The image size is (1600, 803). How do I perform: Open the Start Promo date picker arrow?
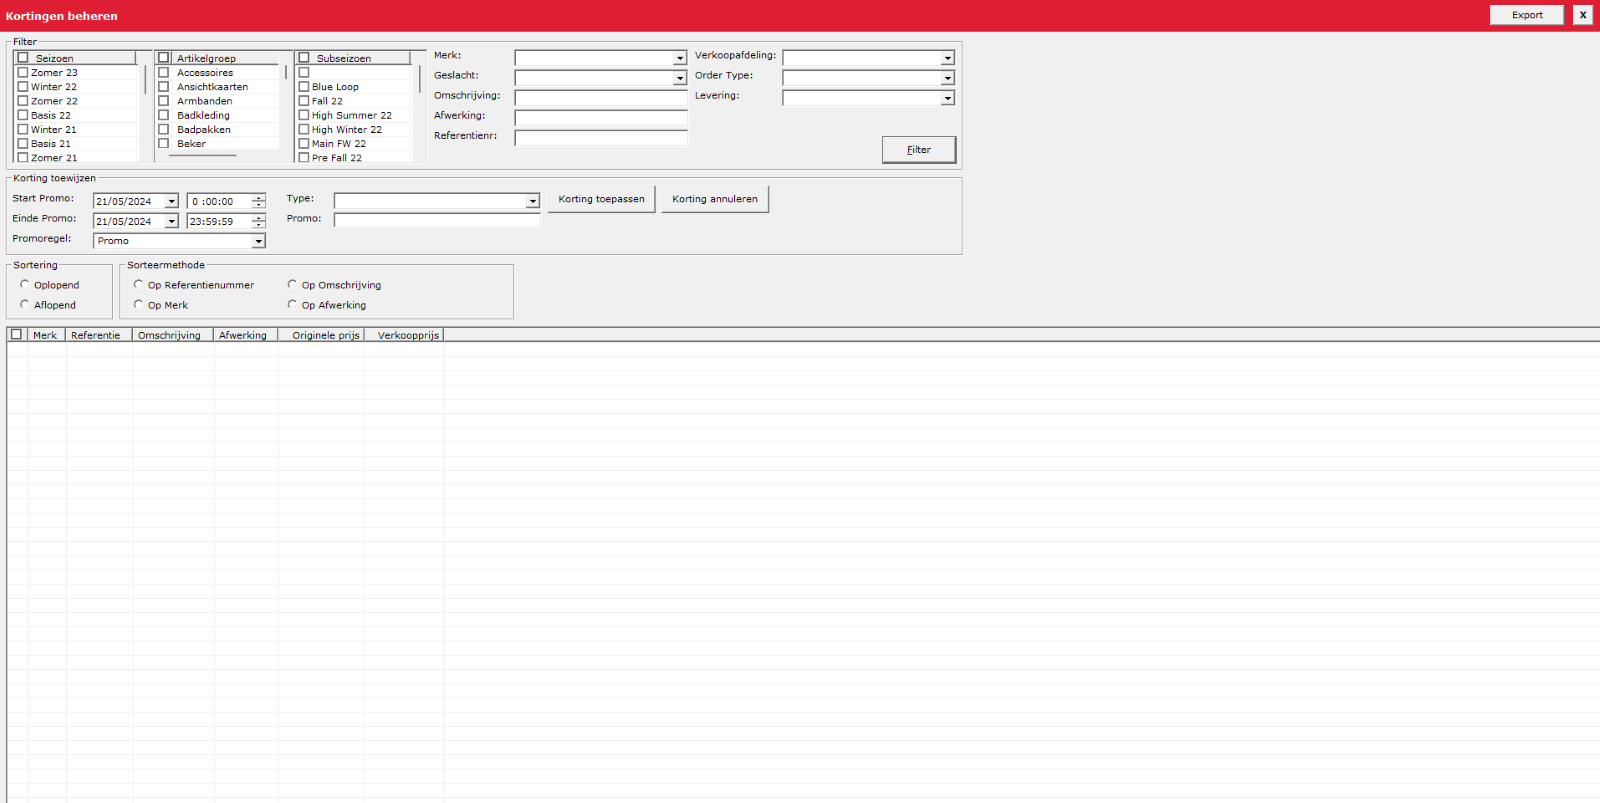[x=171, y=201]
